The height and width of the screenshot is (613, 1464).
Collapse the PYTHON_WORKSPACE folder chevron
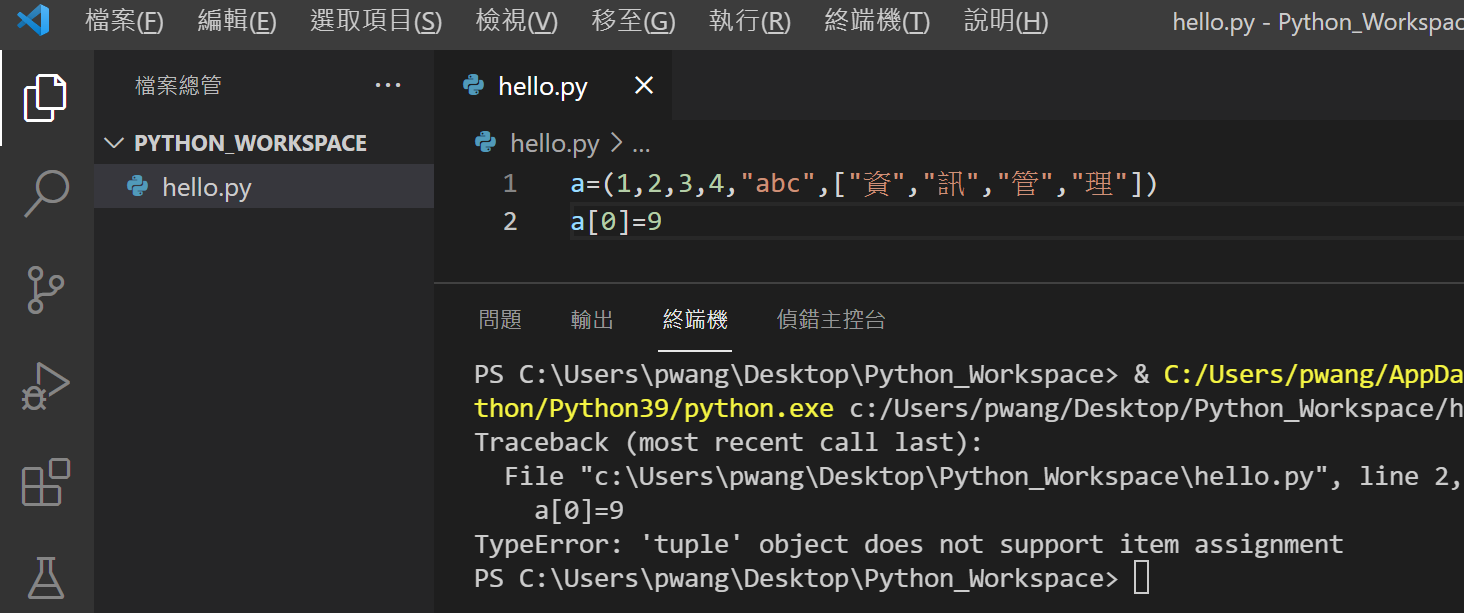(x=114, y=143)
